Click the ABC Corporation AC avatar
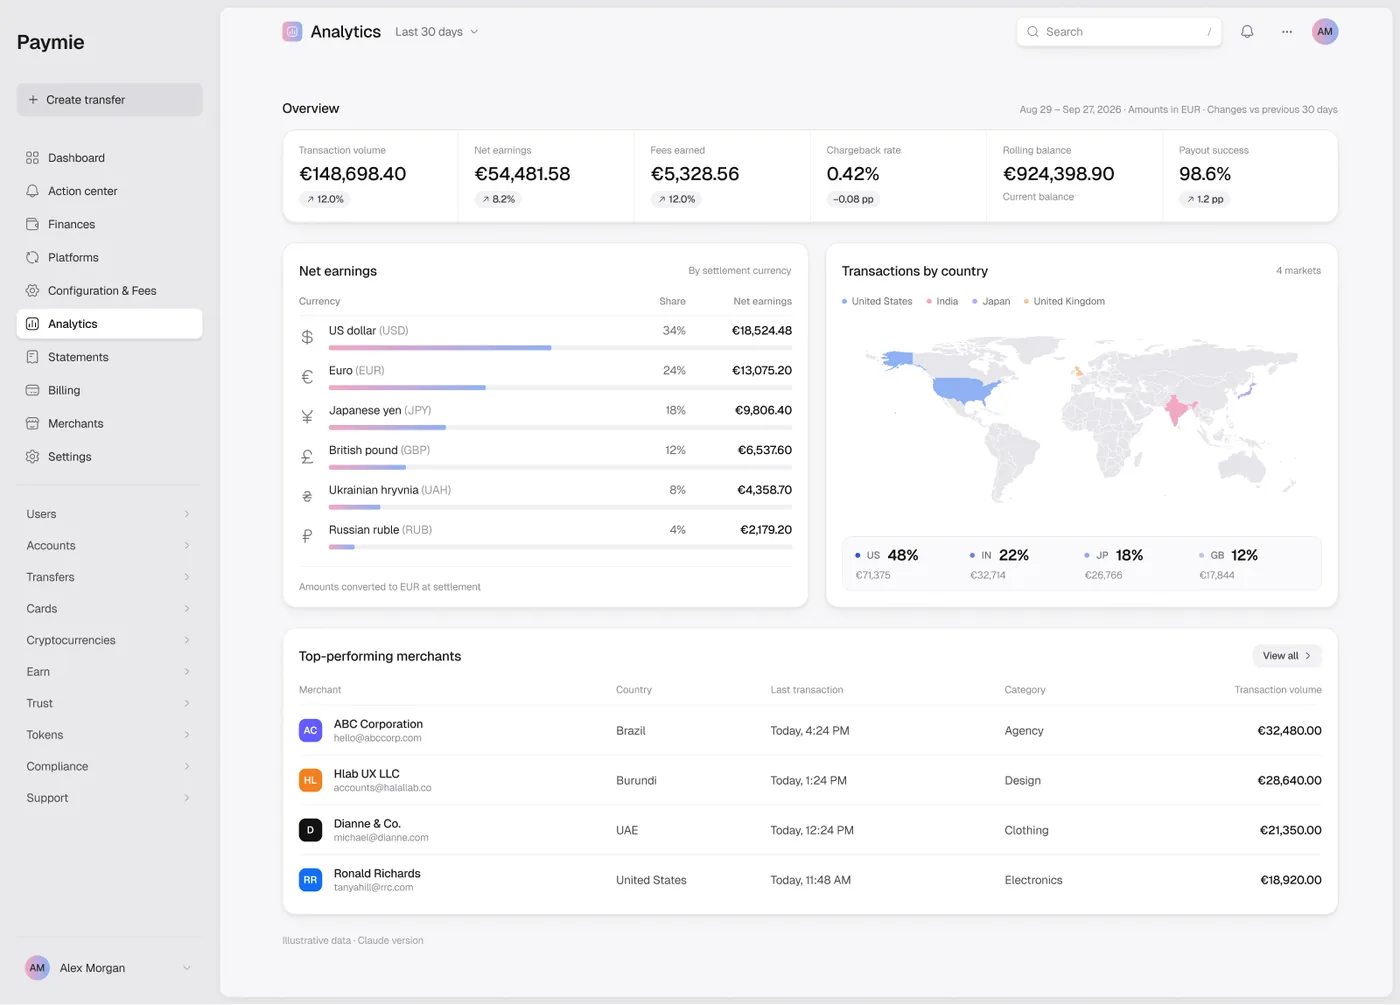Screen dimensions: 1400x1005 point(310,730)
